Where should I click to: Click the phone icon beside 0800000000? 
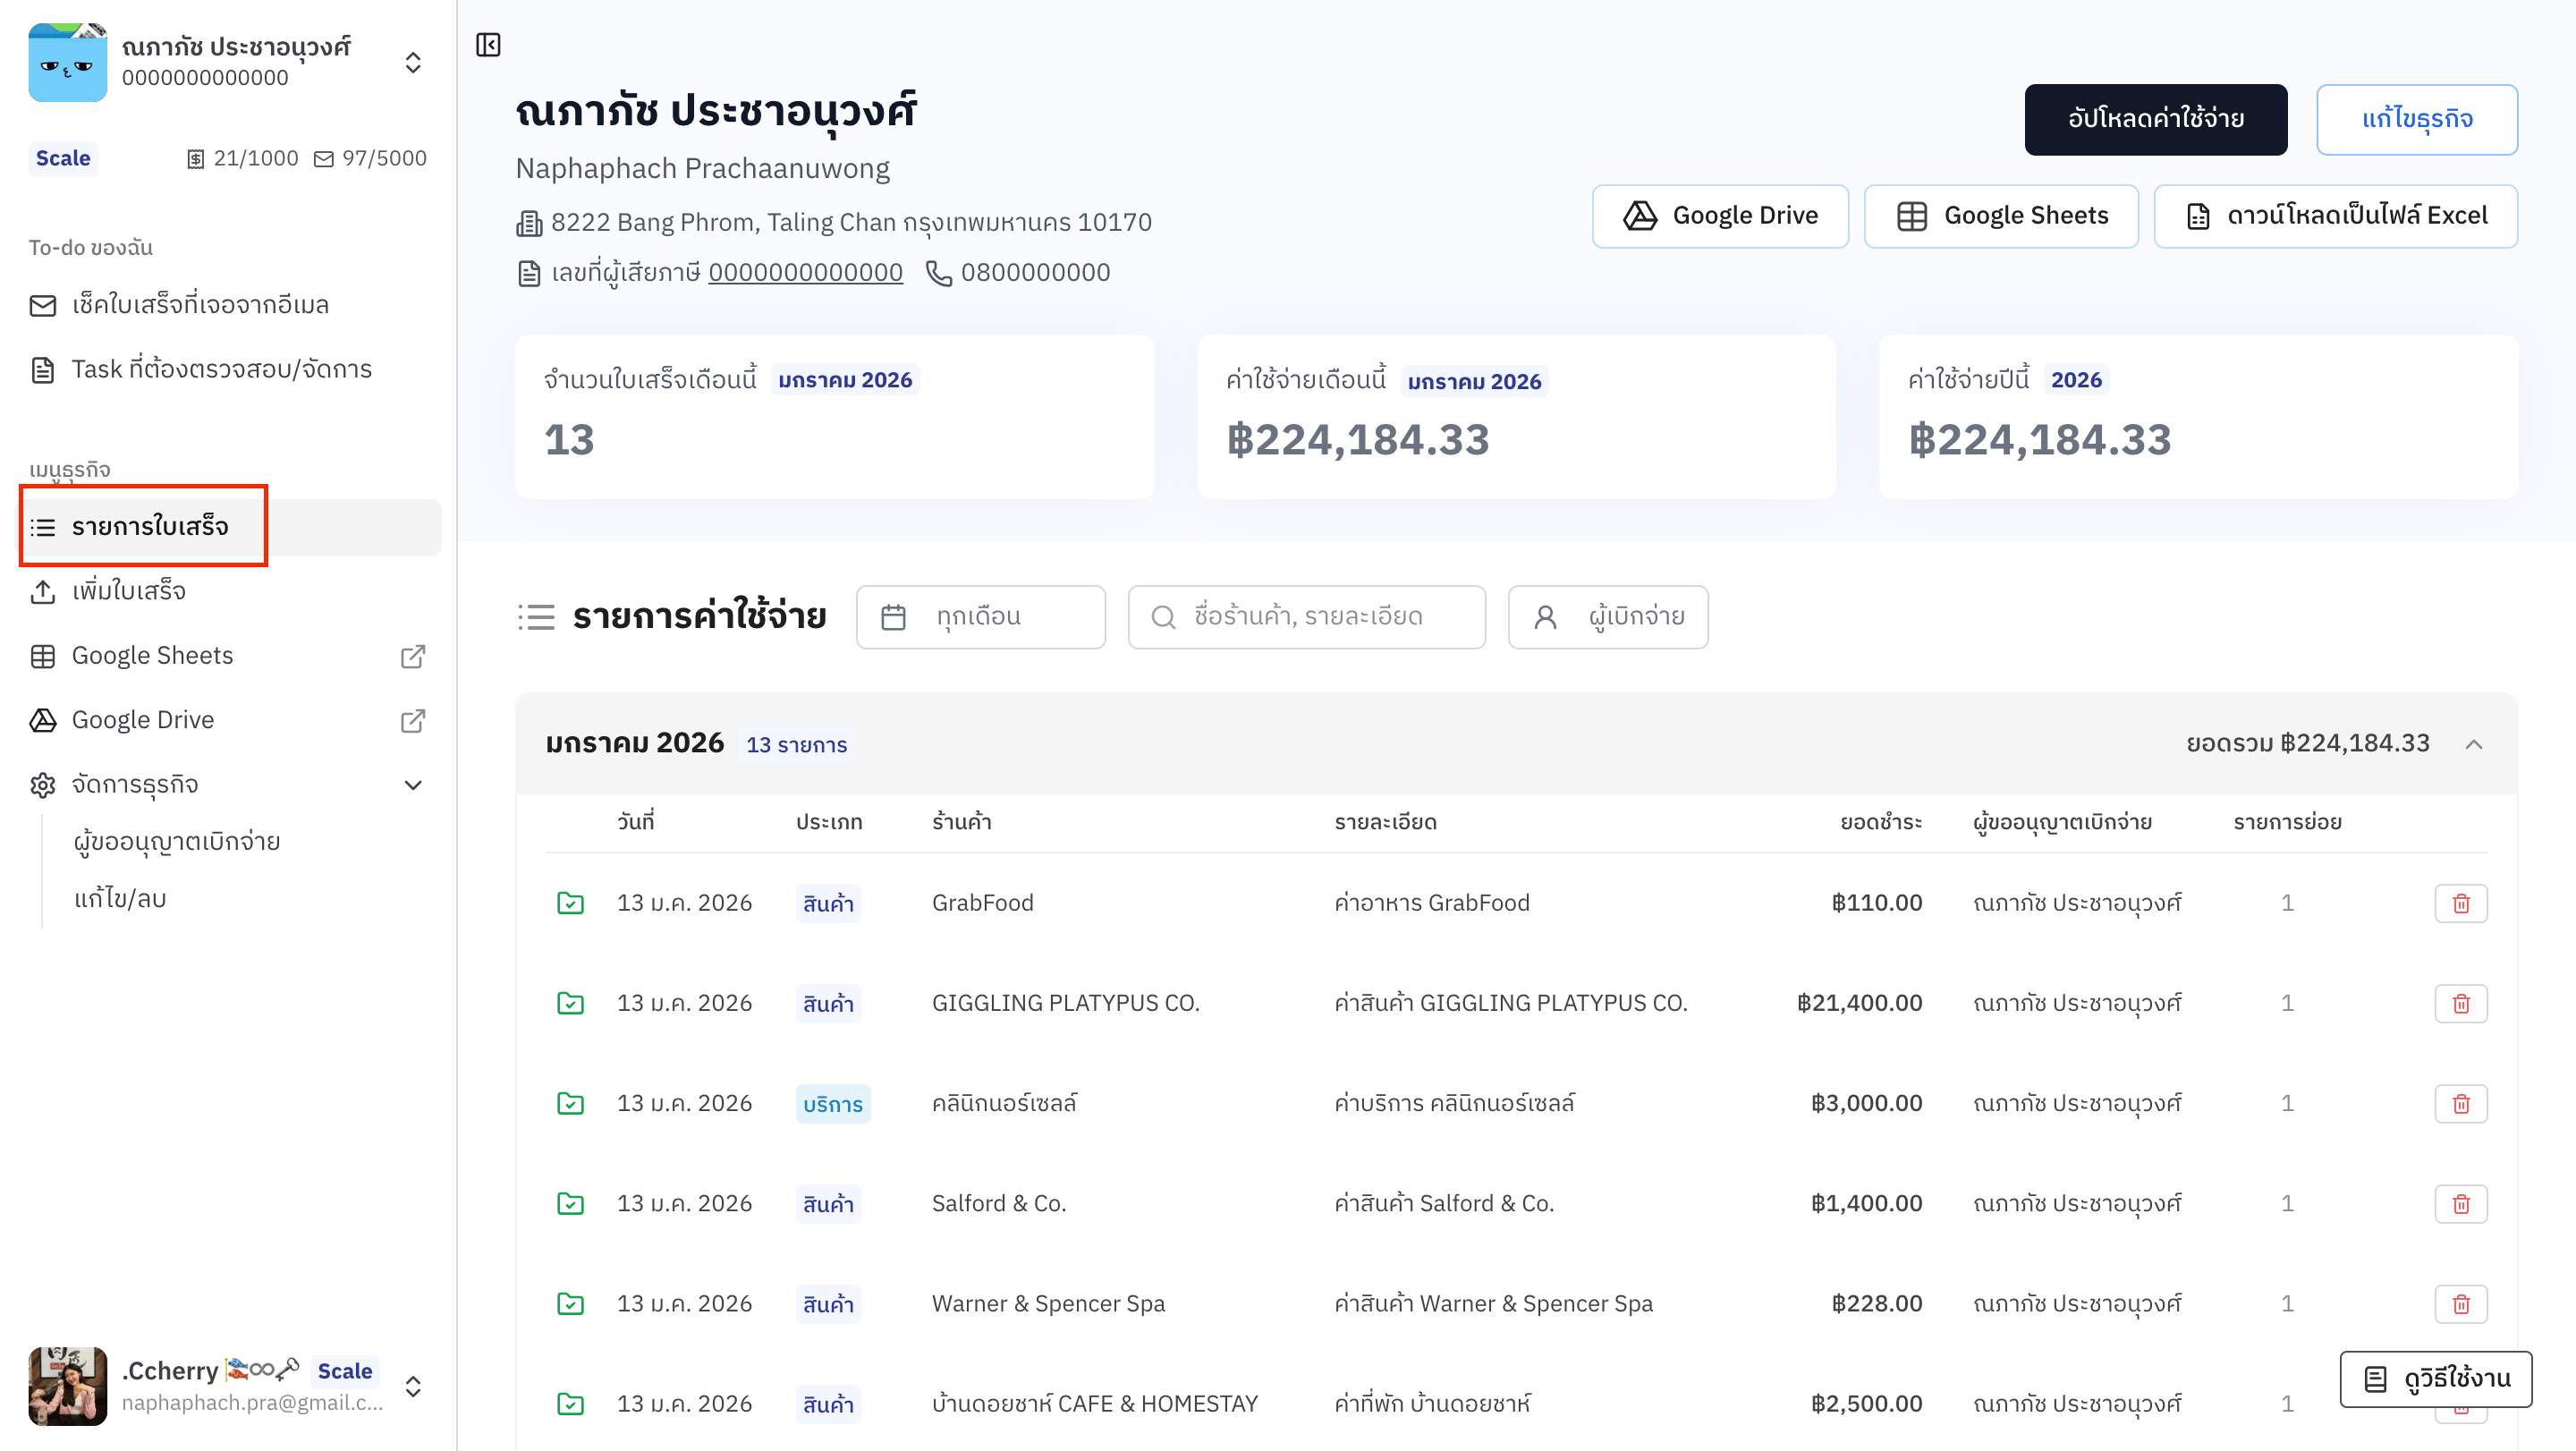point(938,273)
